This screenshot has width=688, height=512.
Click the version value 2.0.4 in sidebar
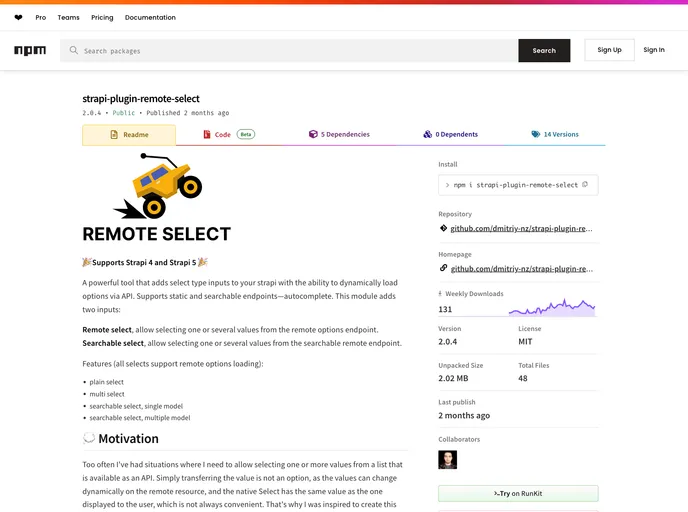[x=448, y=341]
